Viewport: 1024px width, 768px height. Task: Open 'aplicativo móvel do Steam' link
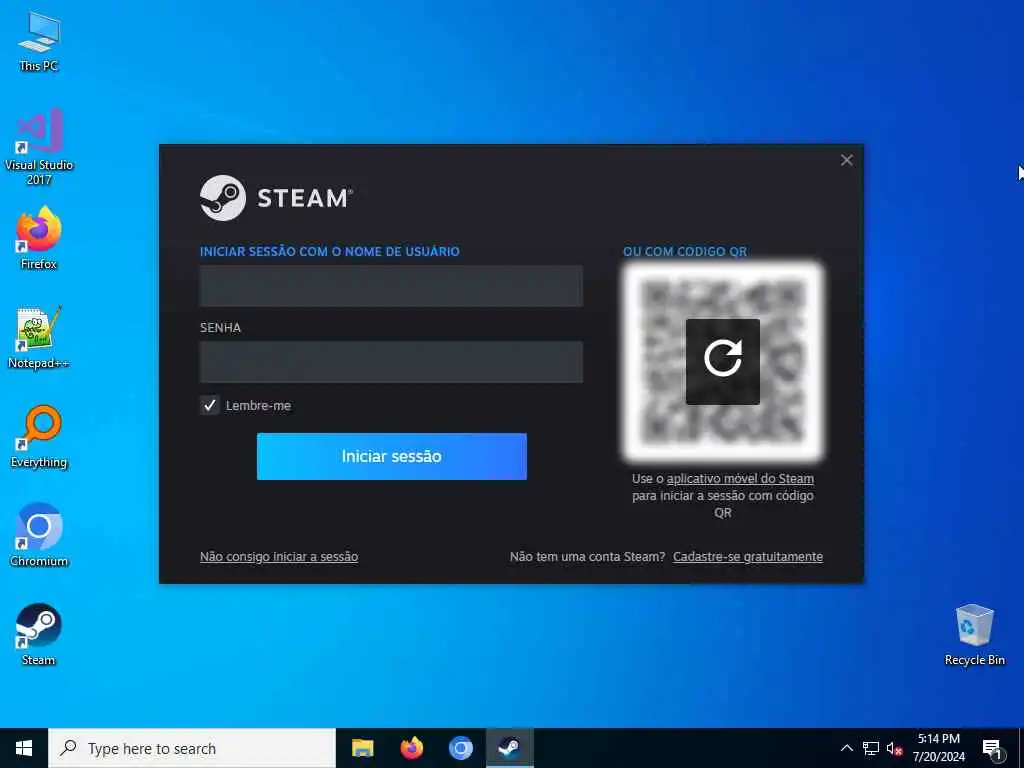(740, 479)
